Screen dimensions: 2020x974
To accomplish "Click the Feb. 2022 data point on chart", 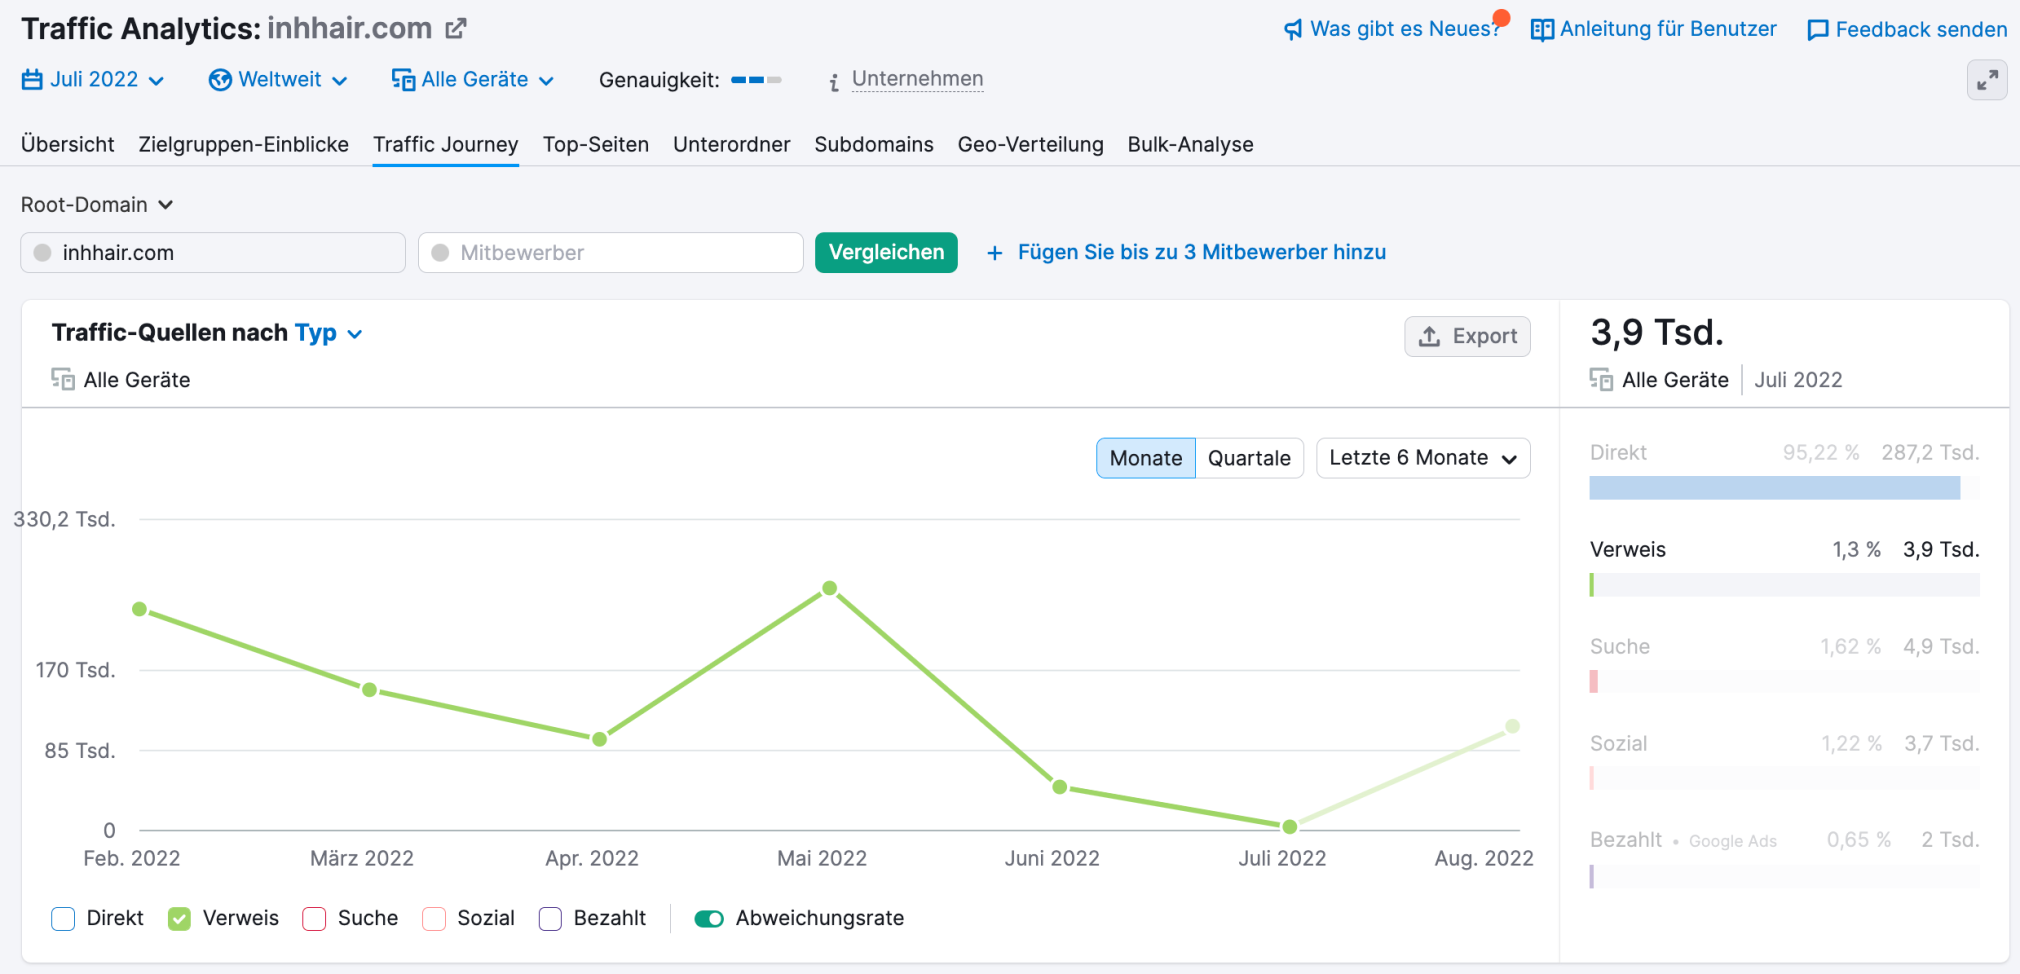I will point(140,609).
